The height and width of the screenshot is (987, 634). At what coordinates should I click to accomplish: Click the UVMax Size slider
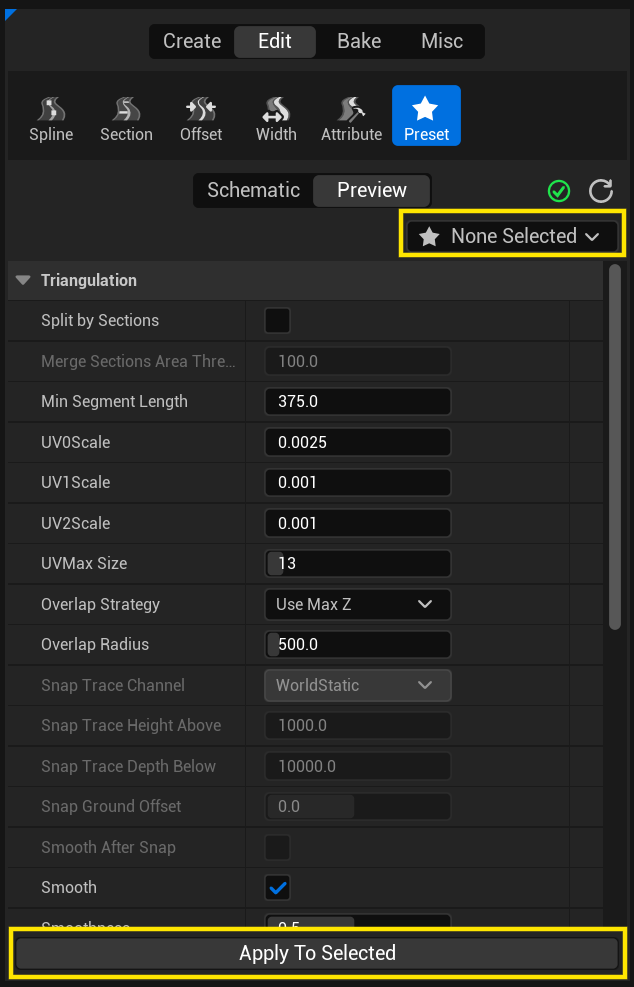[358, 563]
